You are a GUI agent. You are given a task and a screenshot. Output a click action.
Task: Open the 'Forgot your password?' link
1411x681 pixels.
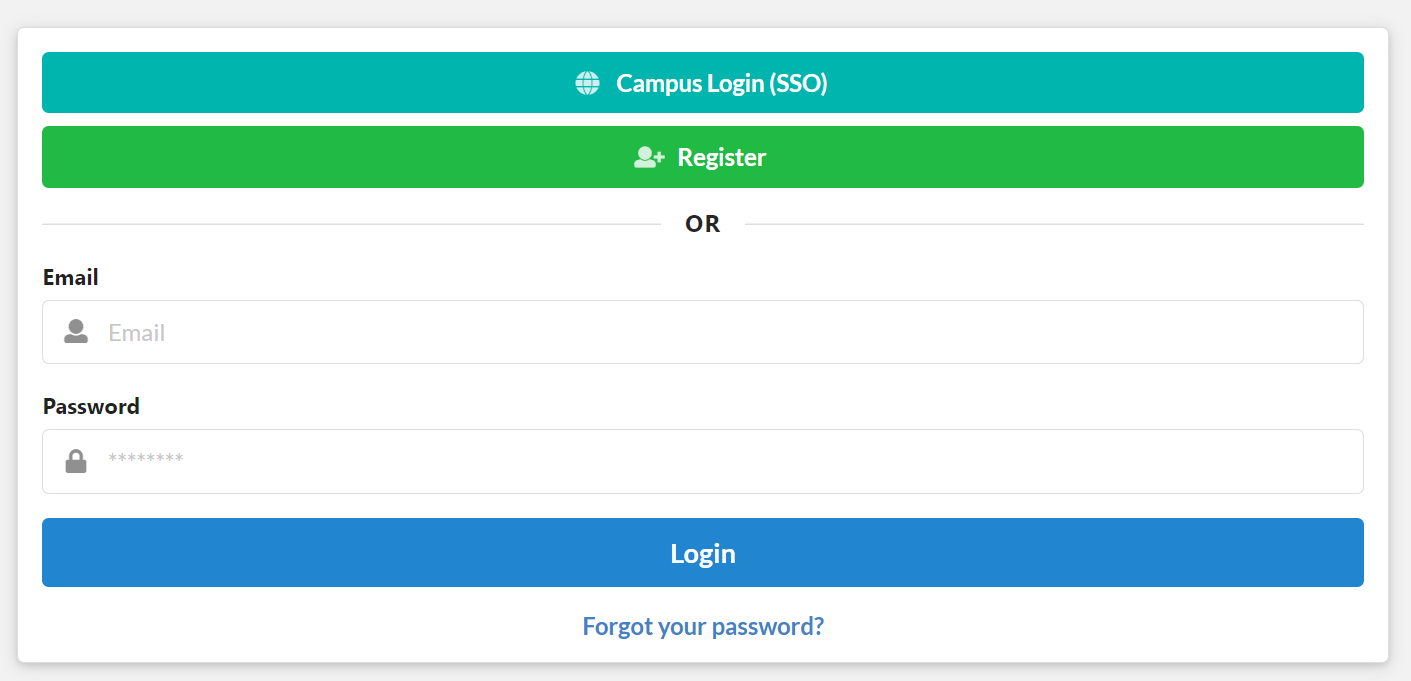tap(703, 626)
